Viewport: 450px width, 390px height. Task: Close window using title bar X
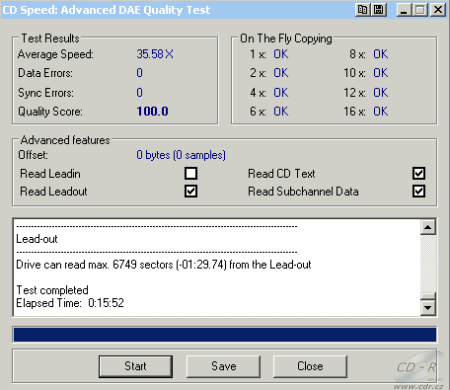[x=438, y=10]
